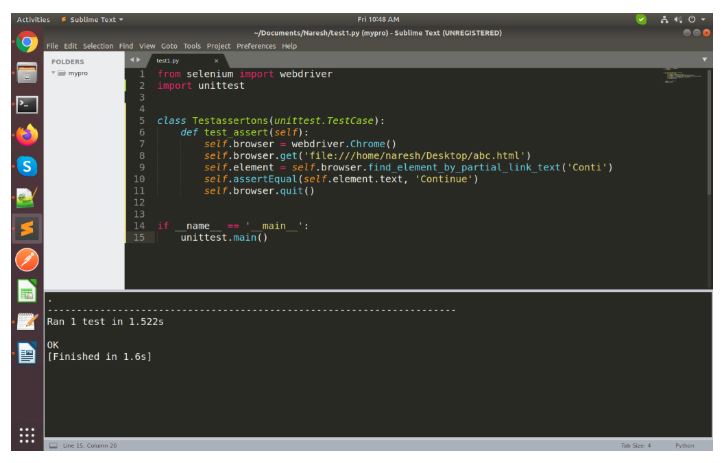
Task: Click Activities in the top bar
Action: (x=33, y=19)
